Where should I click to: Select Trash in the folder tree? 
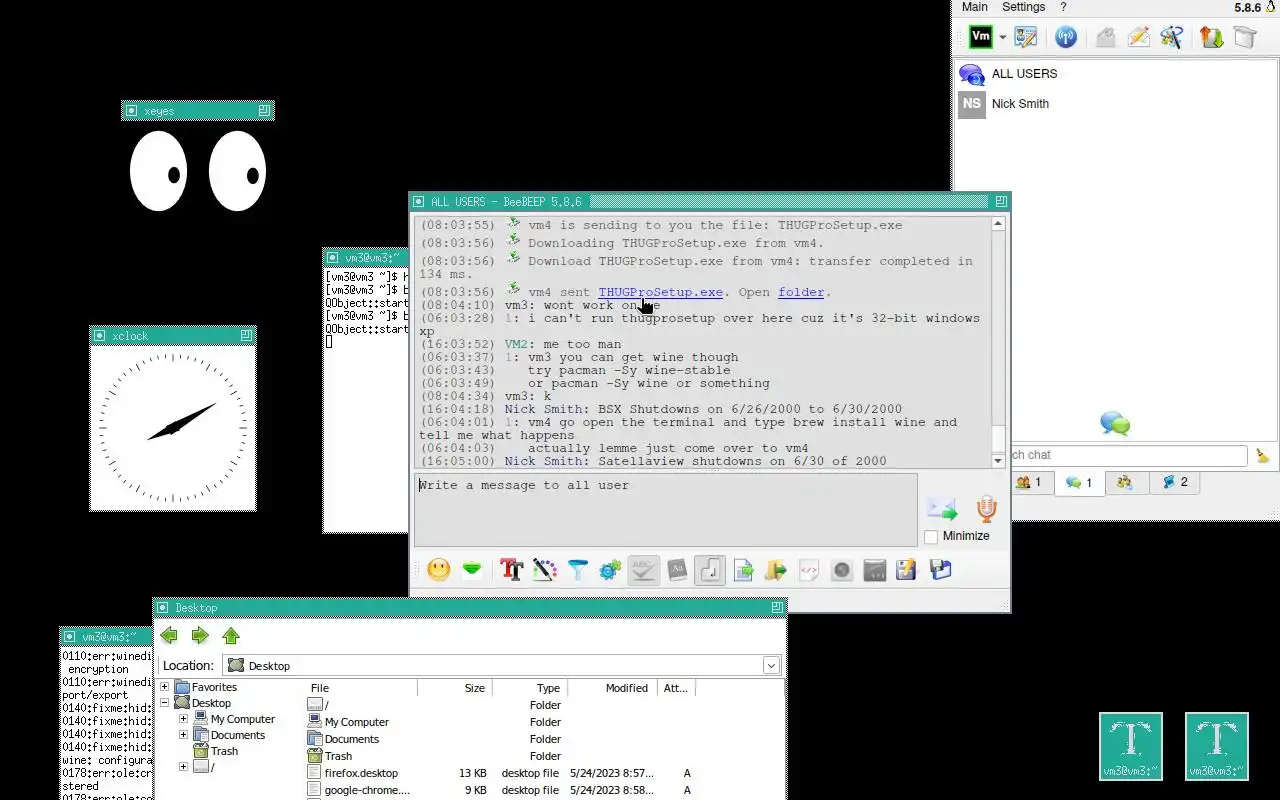[224, 751]
